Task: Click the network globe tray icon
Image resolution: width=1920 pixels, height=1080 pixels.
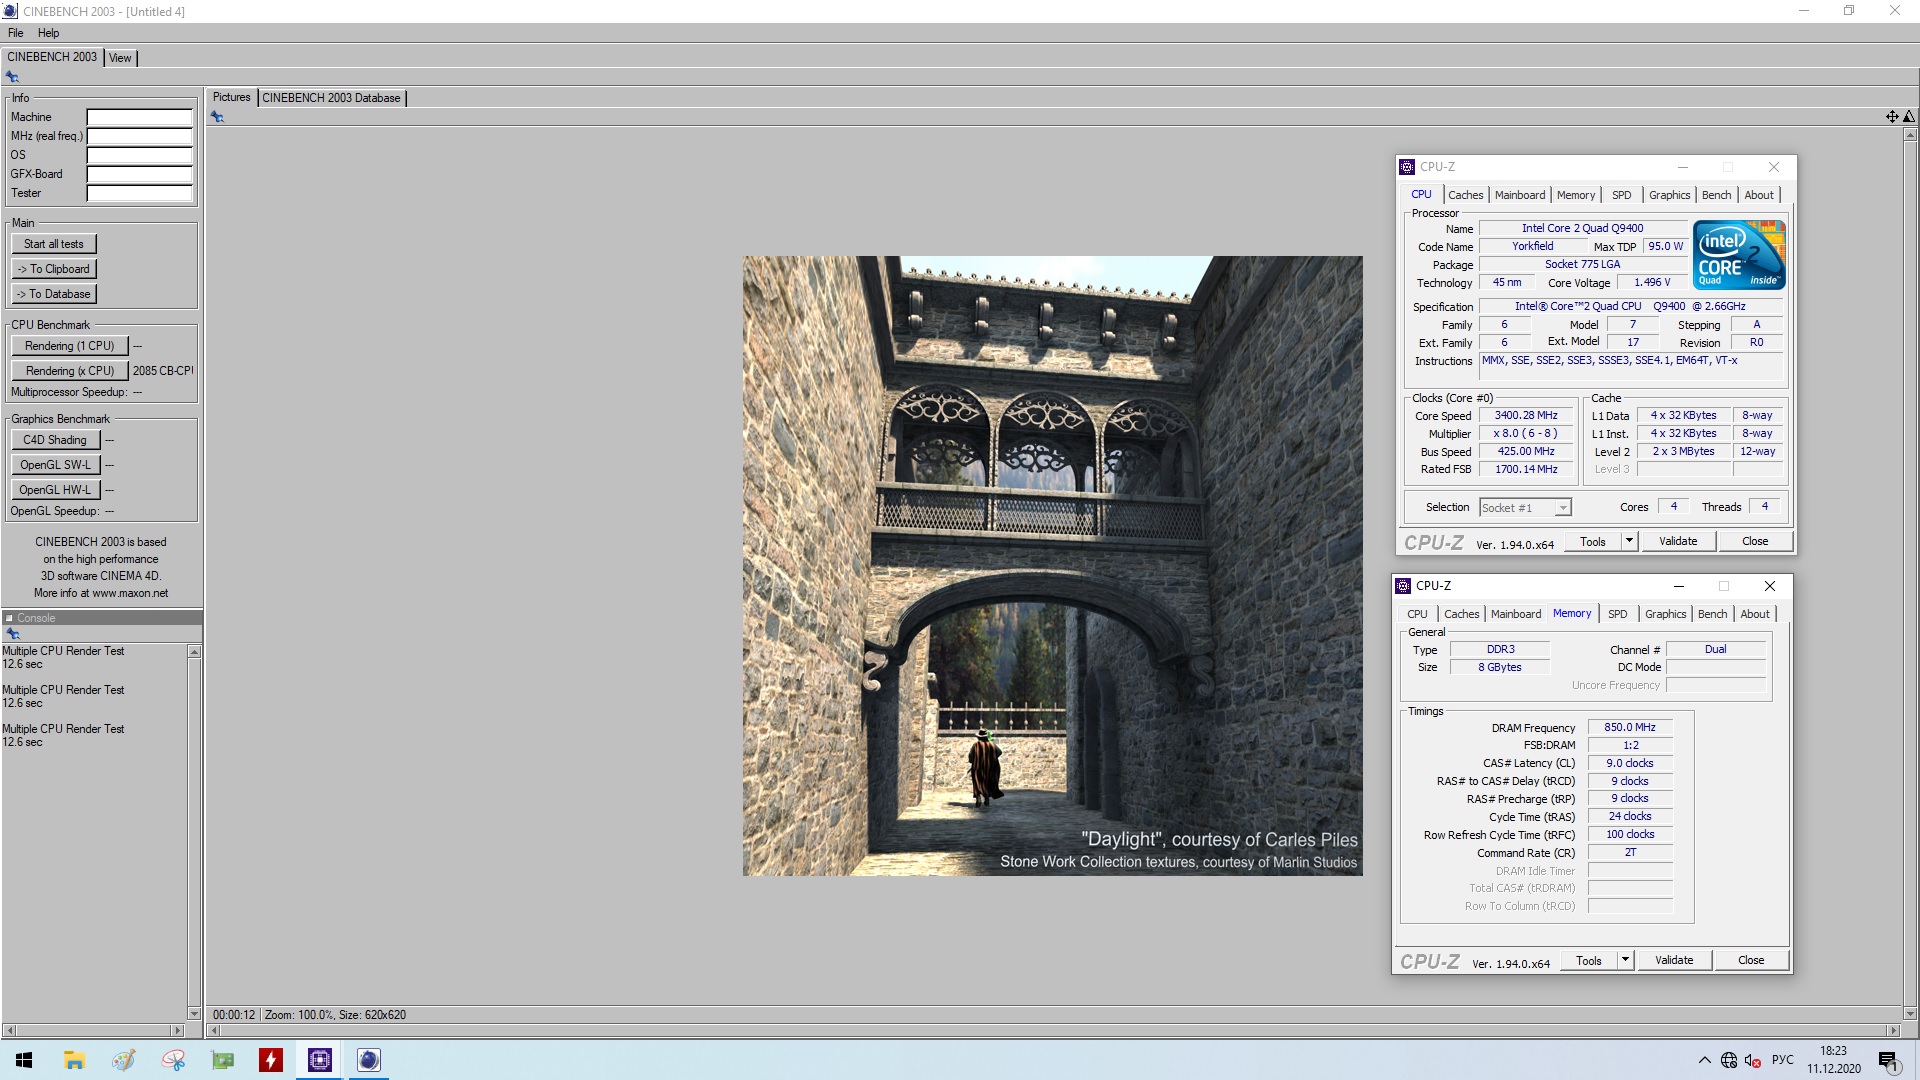Action: (1729, 1060)
